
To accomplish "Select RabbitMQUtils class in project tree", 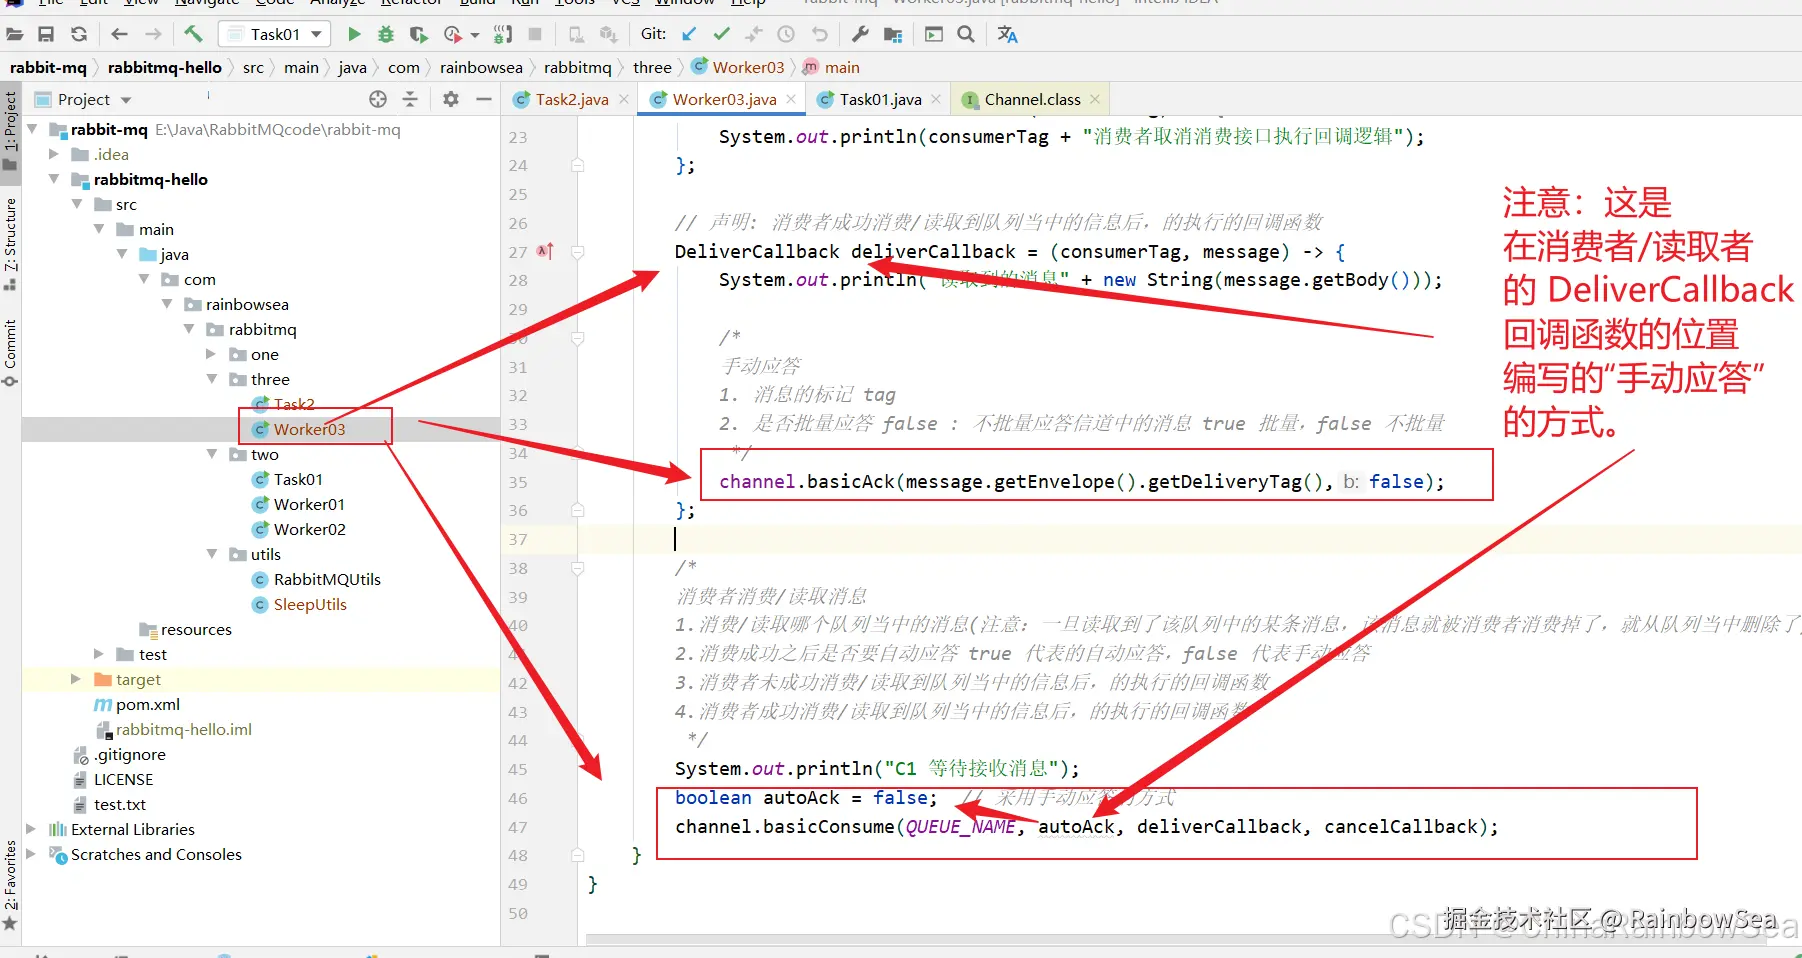I will coord(327,579).
